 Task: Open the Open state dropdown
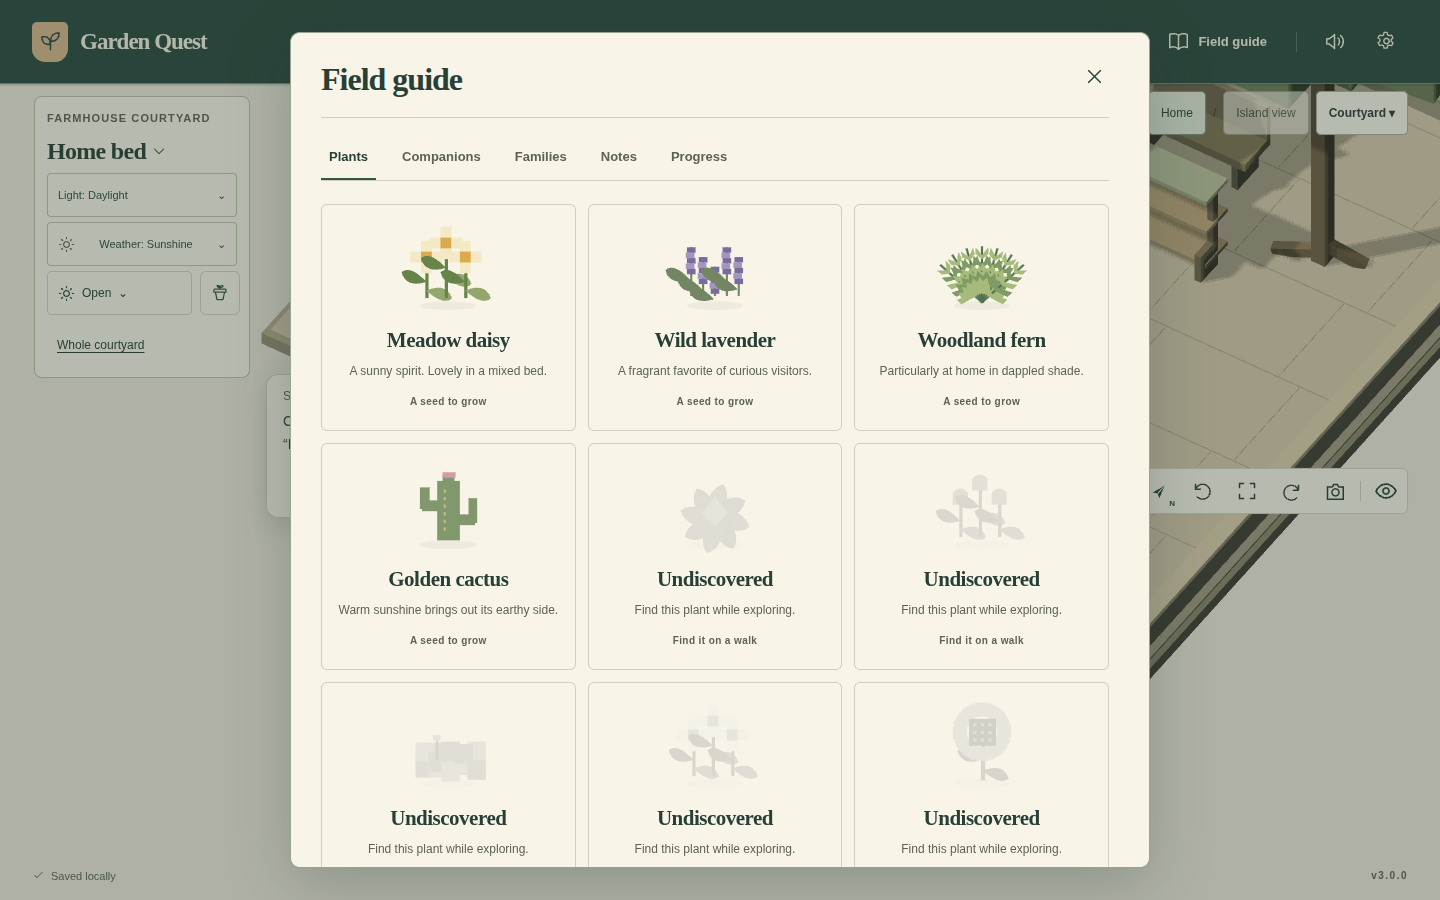coord(119,293)
